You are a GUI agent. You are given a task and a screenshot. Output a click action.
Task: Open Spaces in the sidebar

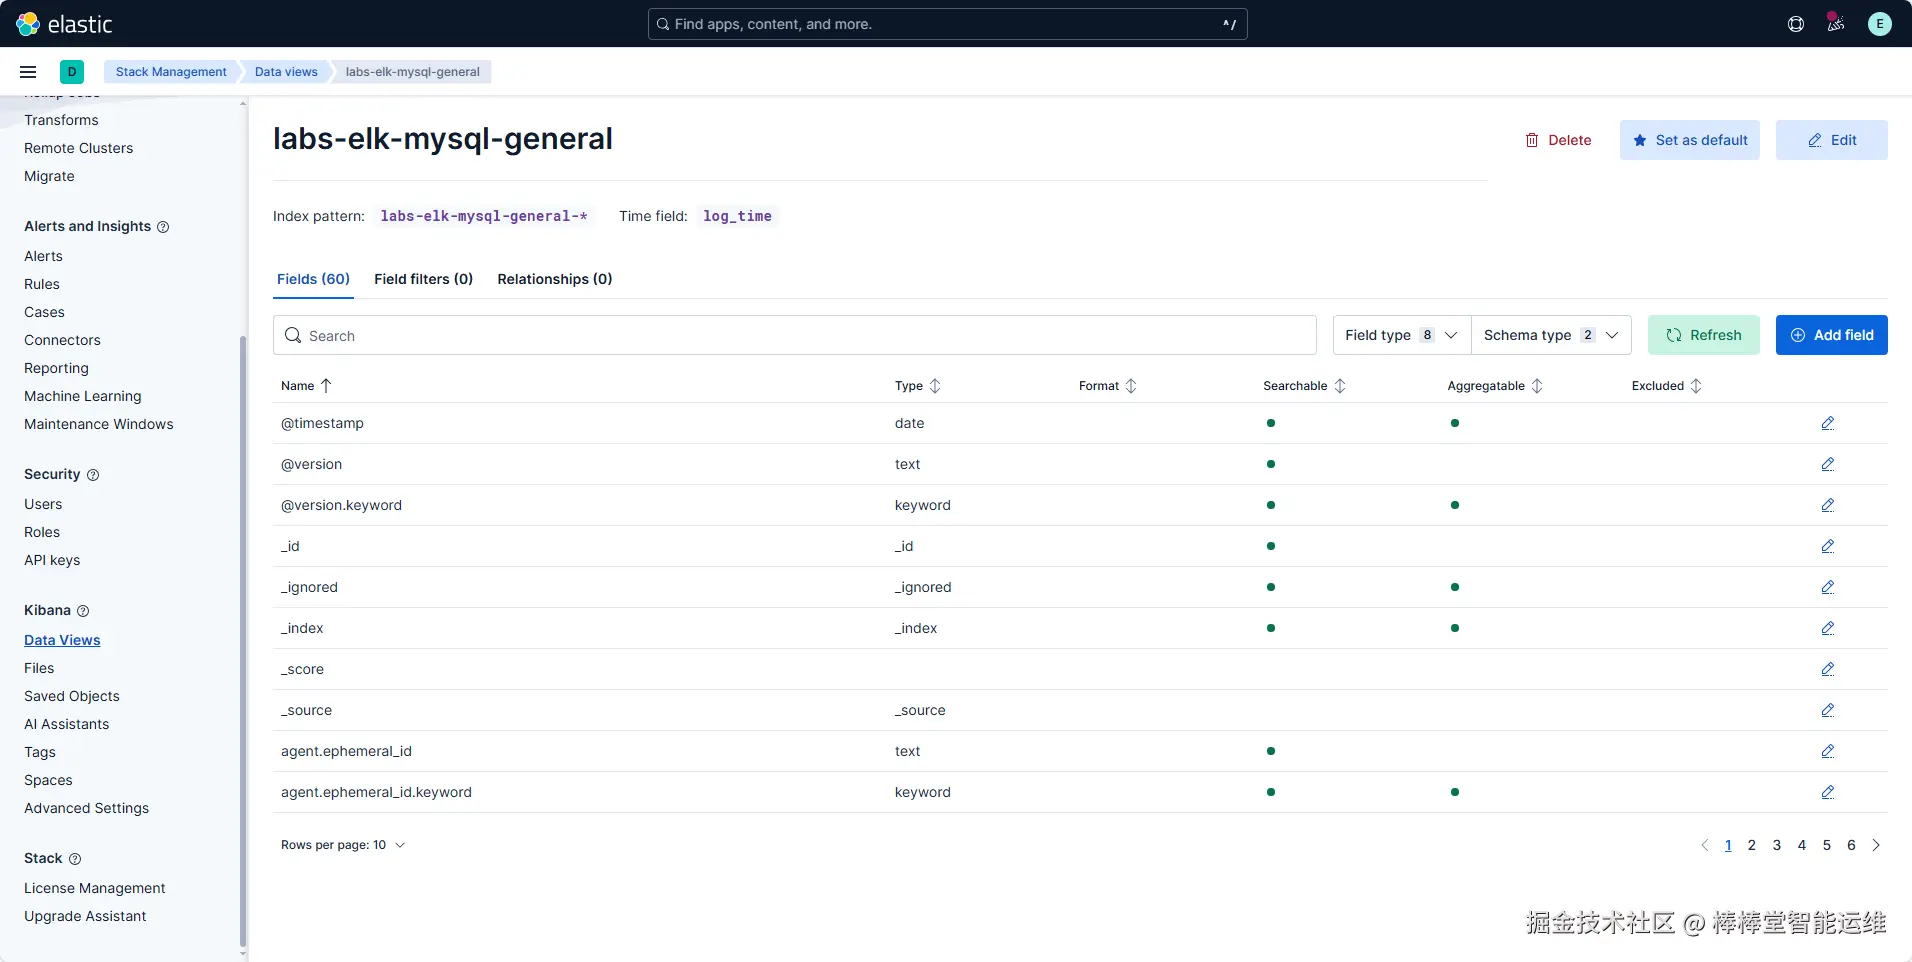tap(48, 780)
